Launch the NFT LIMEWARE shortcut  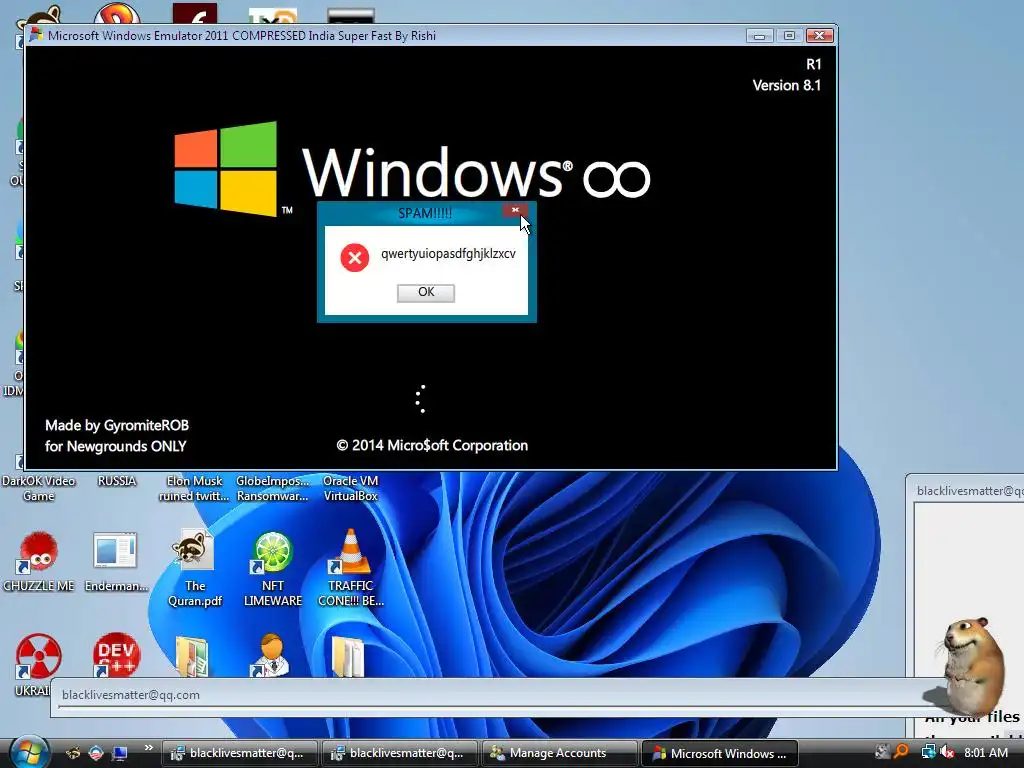tap(272, 552)
